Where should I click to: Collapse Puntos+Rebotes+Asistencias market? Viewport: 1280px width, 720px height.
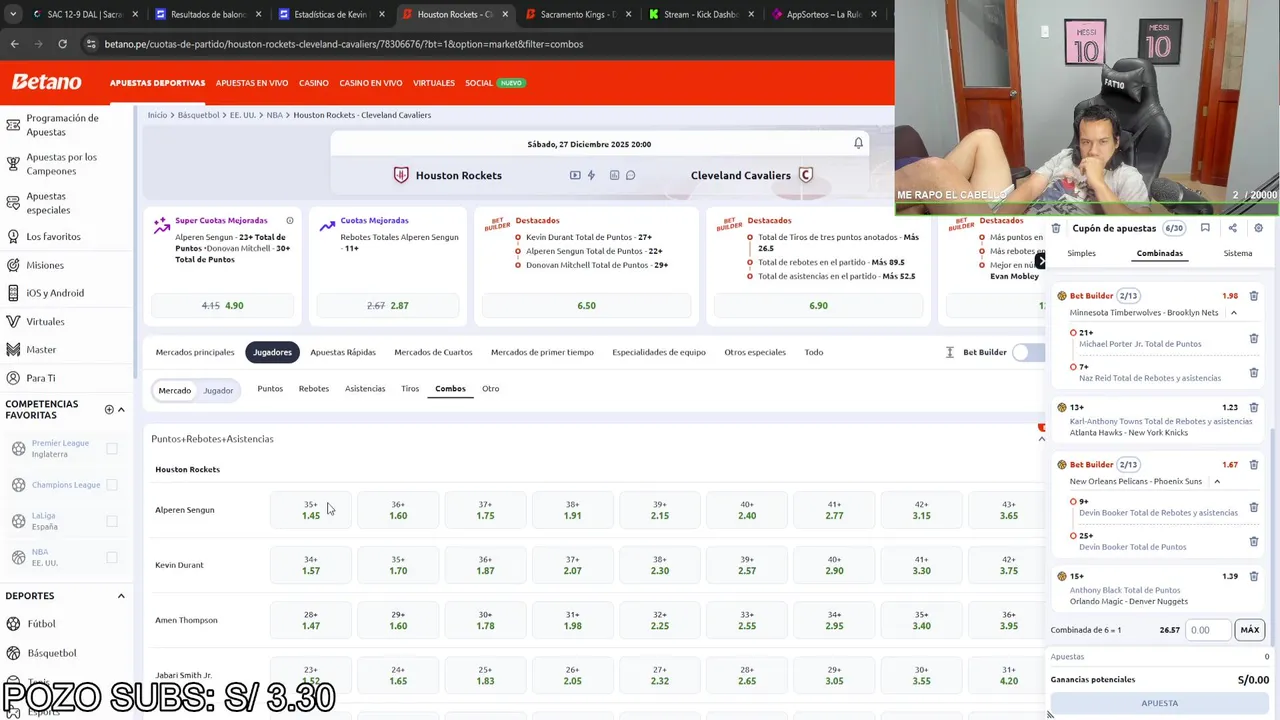[1041, 439]
